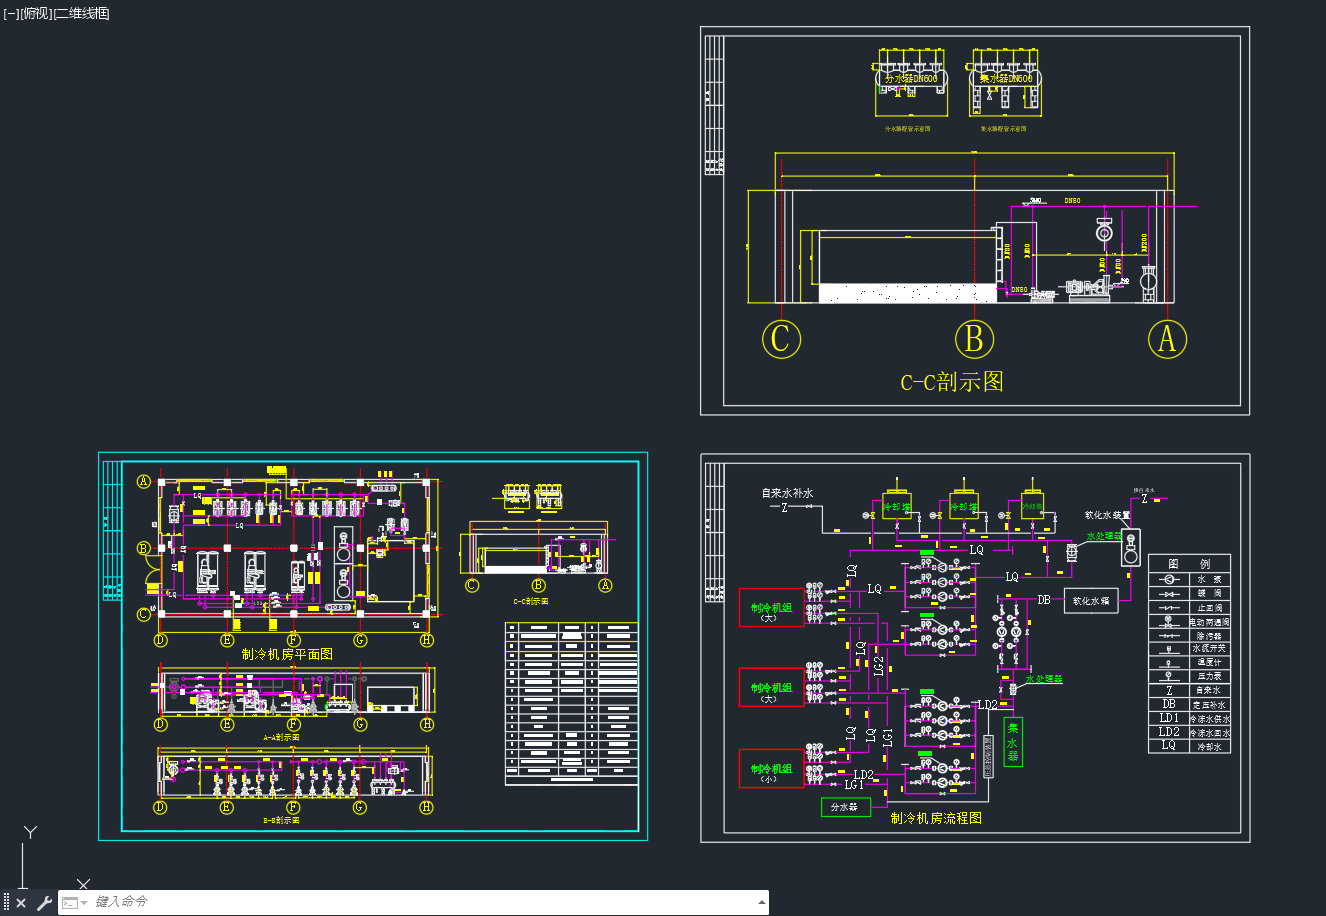Select the 分水器DN600 label
This screenshot has height=916, width=1326.
[911, 78]
